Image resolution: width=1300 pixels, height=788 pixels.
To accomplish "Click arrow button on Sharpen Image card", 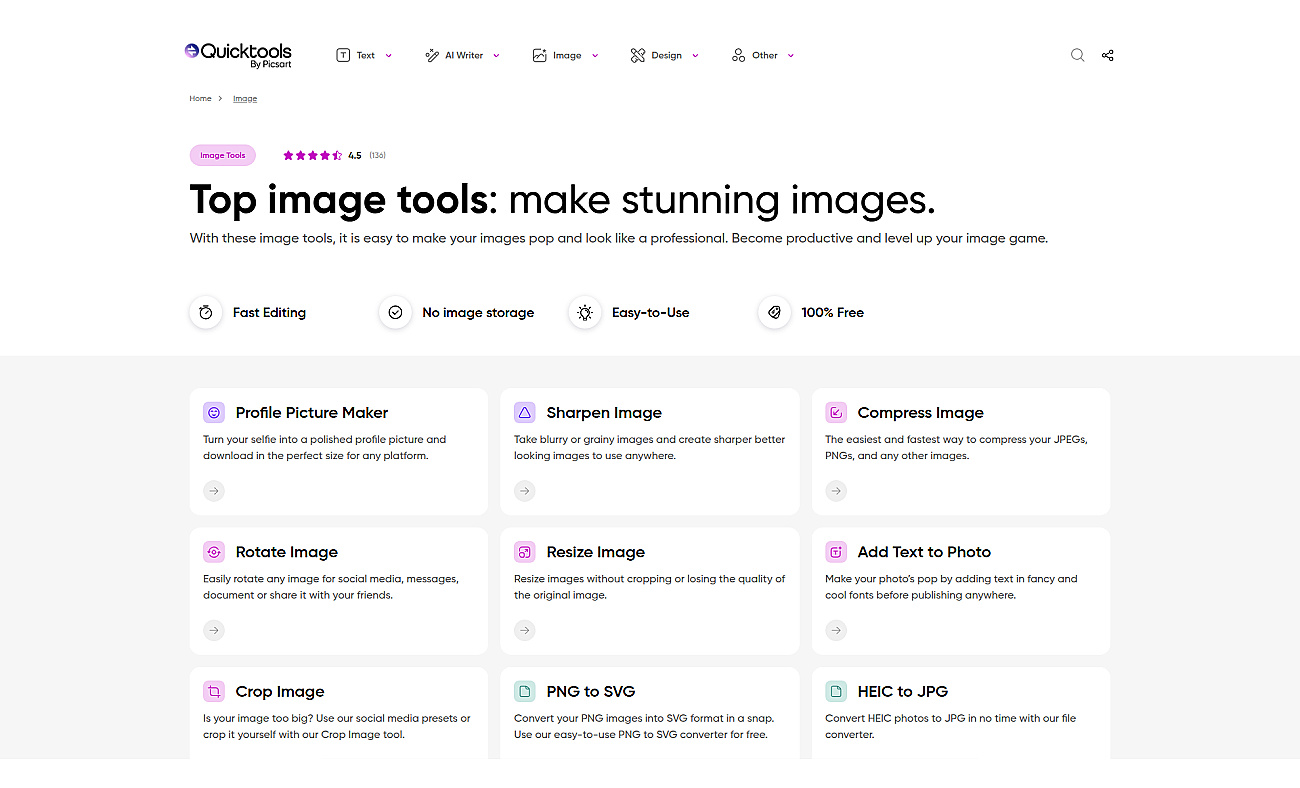I will pos(525,491).
